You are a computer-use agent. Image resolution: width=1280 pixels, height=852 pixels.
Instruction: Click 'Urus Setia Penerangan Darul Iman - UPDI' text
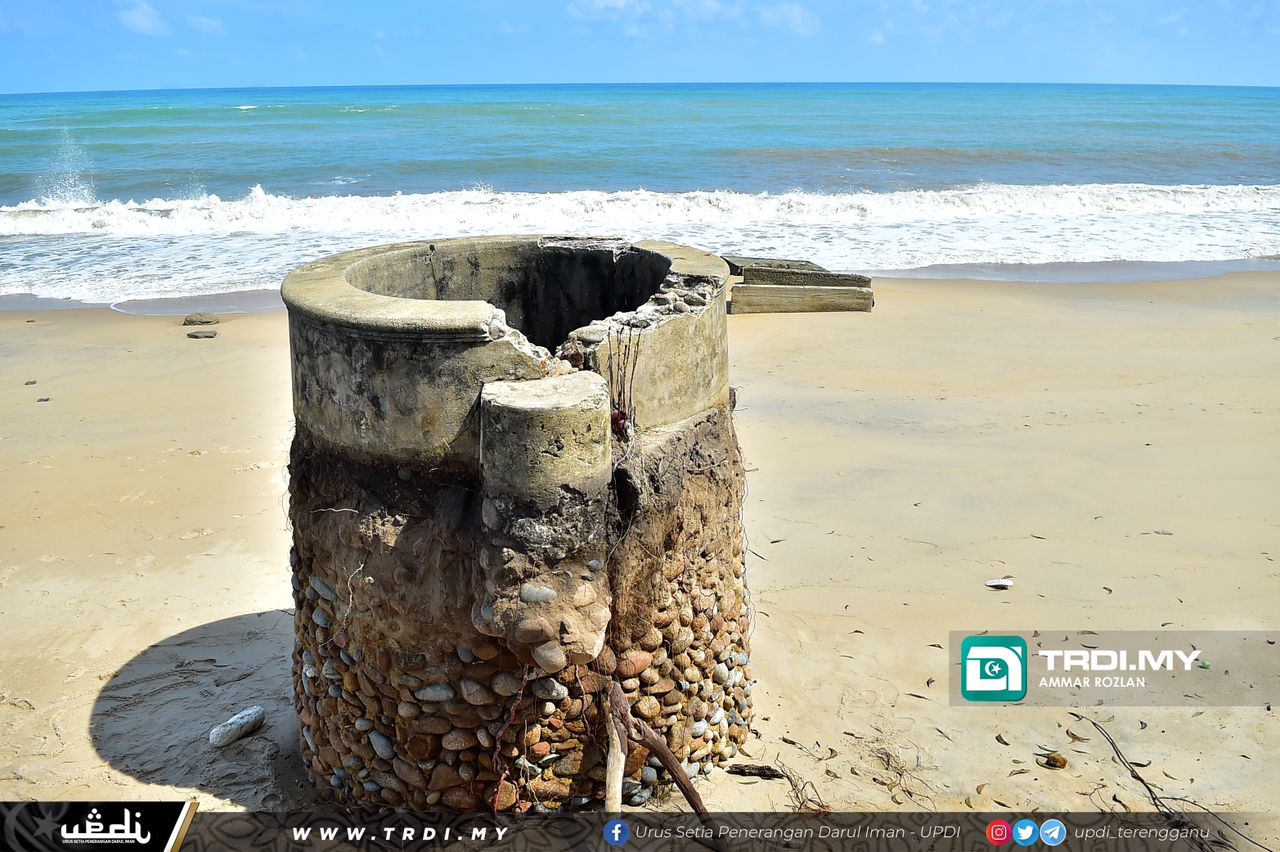click(x=797, y=832)
